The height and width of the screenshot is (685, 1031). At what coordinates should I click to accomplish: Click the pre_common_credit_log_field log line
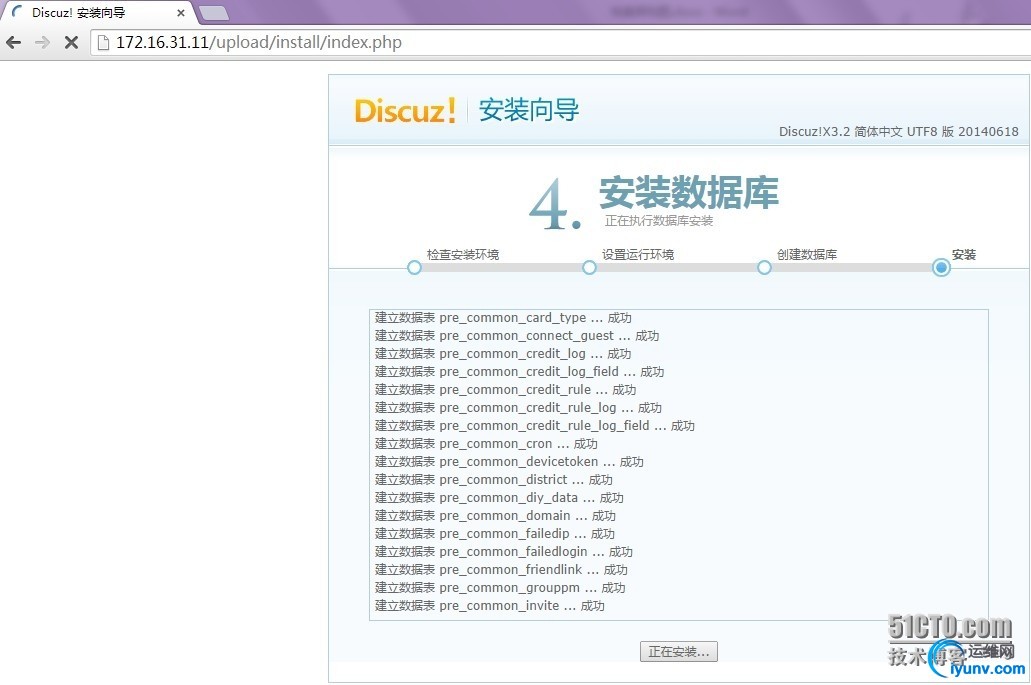(x=519, y=372)
